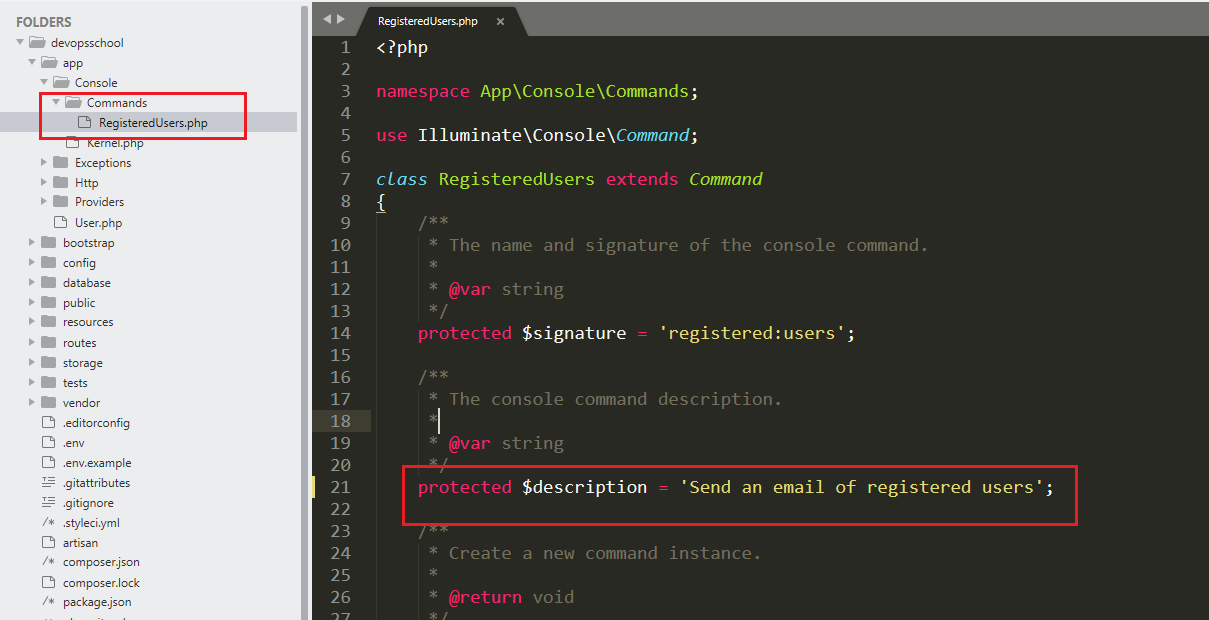Click the bootstrap folder icon

point(48,243)
